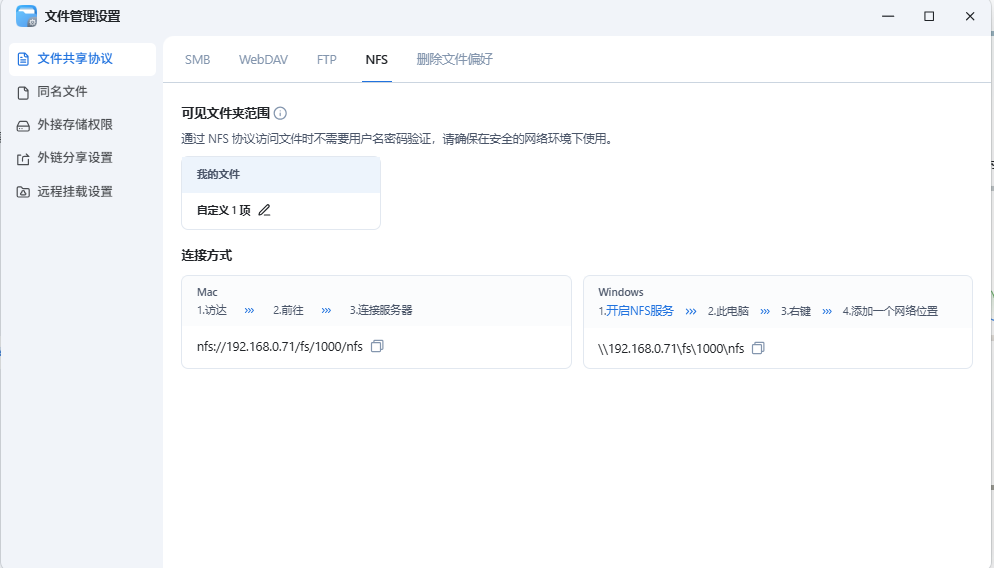Click the 外接存储权限 drive icon in sidebar
Viewport: 994px width, 568px height.
tap(23, 126)
